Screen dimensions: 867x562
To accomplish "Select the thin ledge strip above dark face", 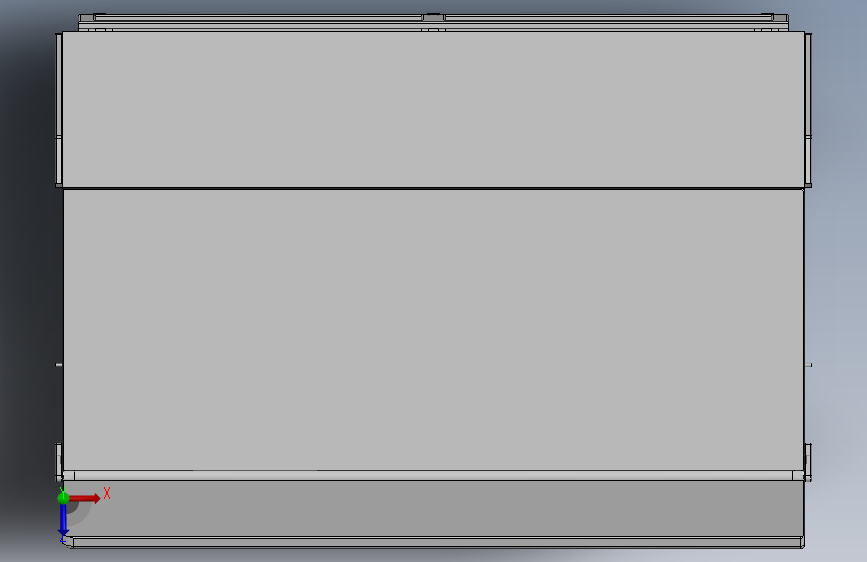I will coord(434,476).
